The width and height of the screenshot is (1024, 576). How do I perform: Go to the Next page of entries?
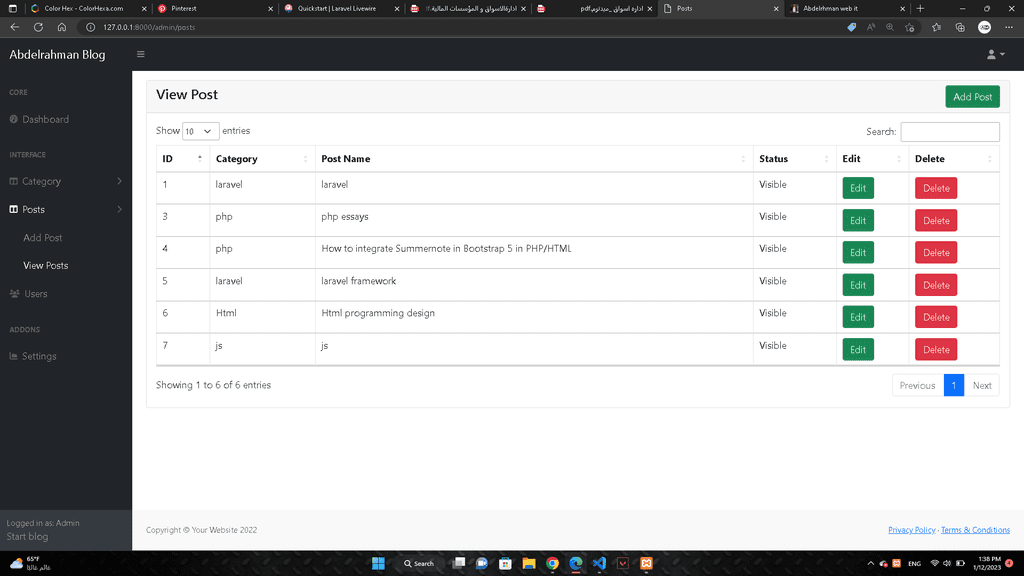[x=982, y=385]
